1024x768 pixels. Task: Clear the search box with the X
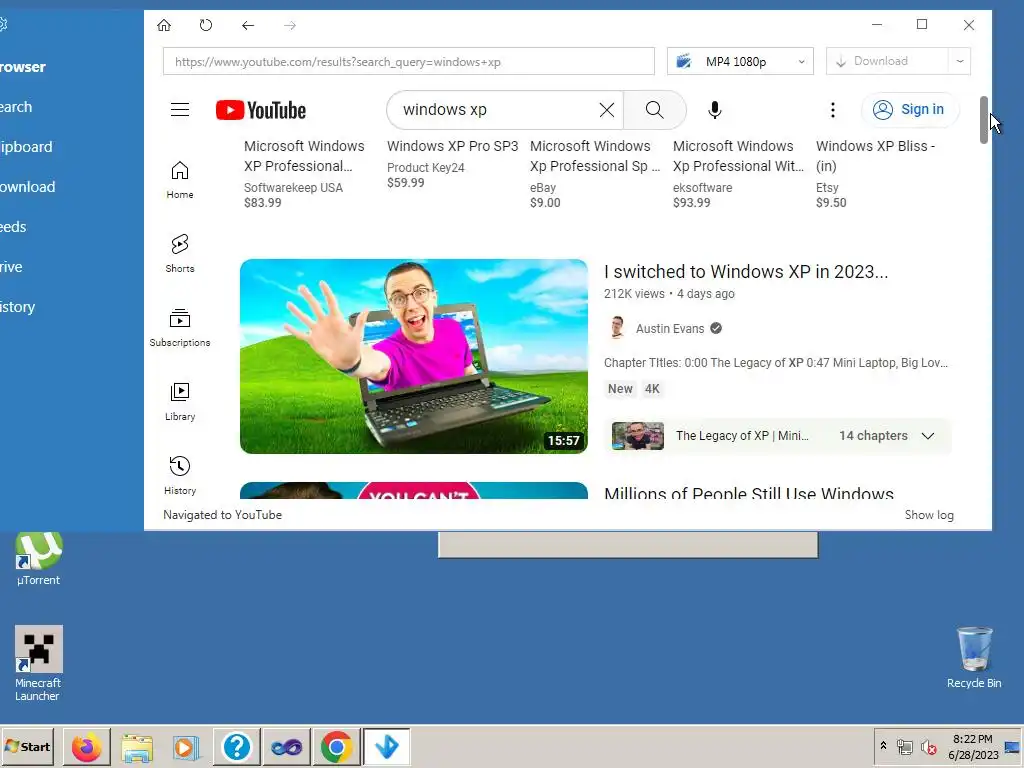607,110
